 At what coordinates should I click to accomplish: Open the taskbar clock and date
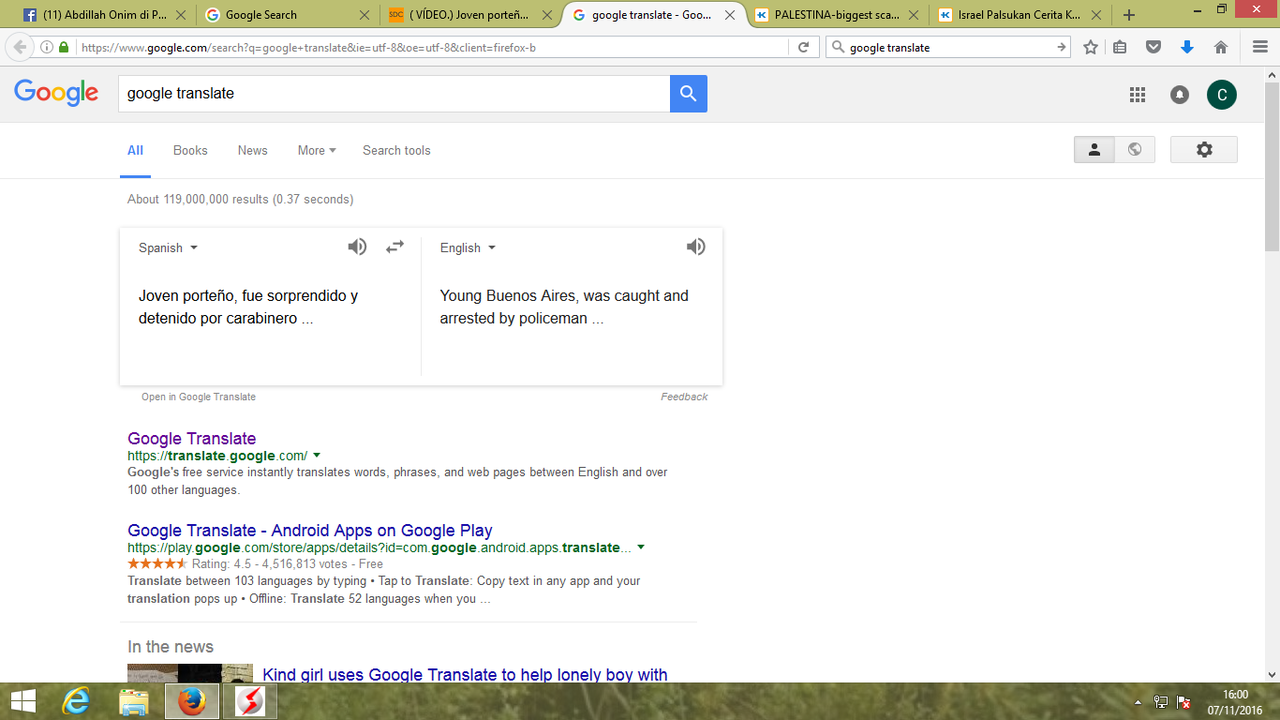(1236, 702)
